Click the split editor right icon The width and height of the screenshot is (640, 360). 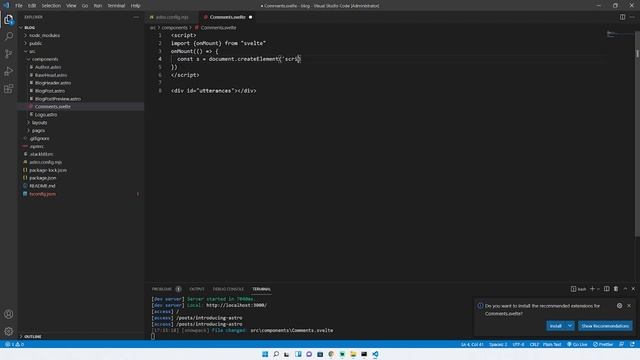pyautogui.click(x=622, y=17)
